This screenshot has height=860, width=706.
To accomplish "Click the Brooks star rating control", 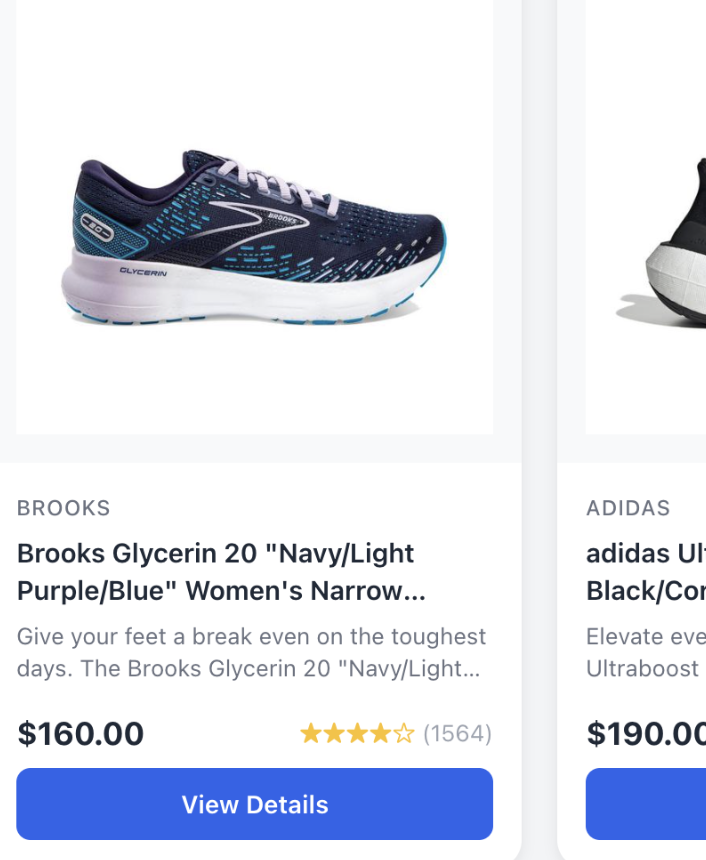I will tap(359, 733).
